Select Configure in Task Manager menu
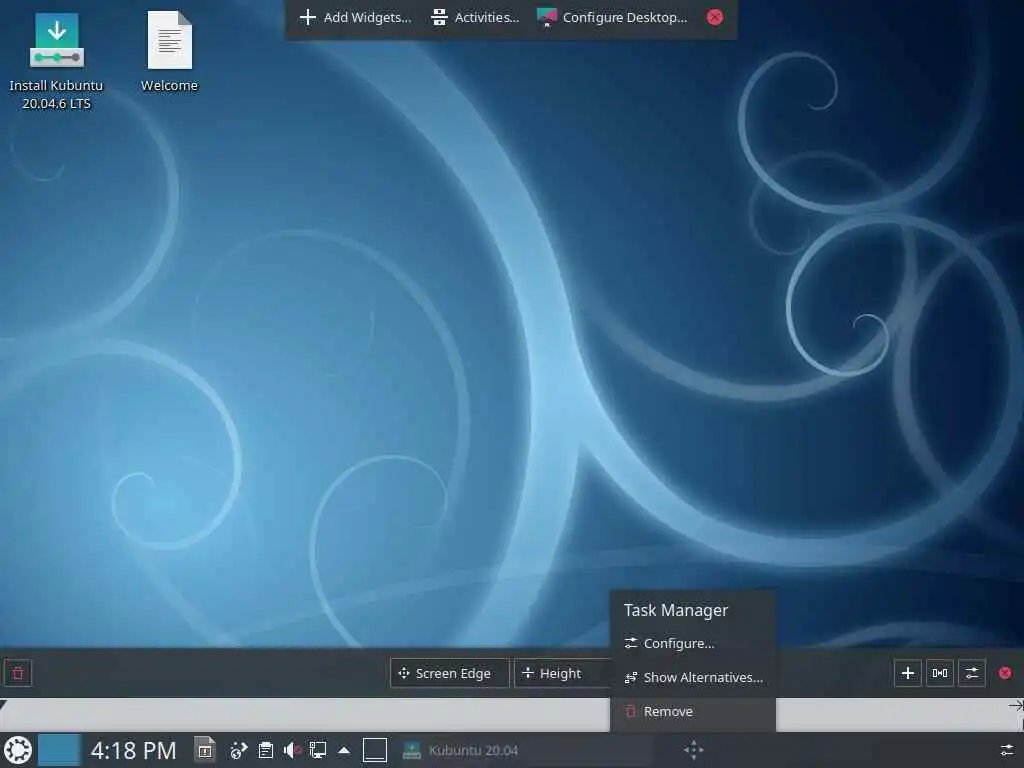This screenshot has width=1024, height=768. pyautogui.click(x=692, y=643)
